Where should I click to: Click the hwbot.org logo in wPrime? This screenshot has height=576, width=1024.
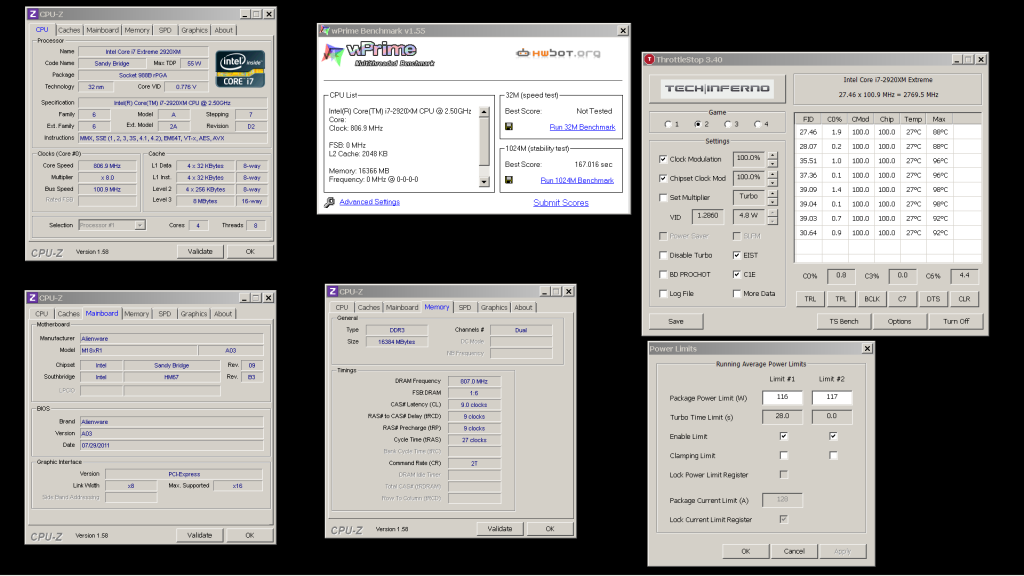(x=558, y=53)
